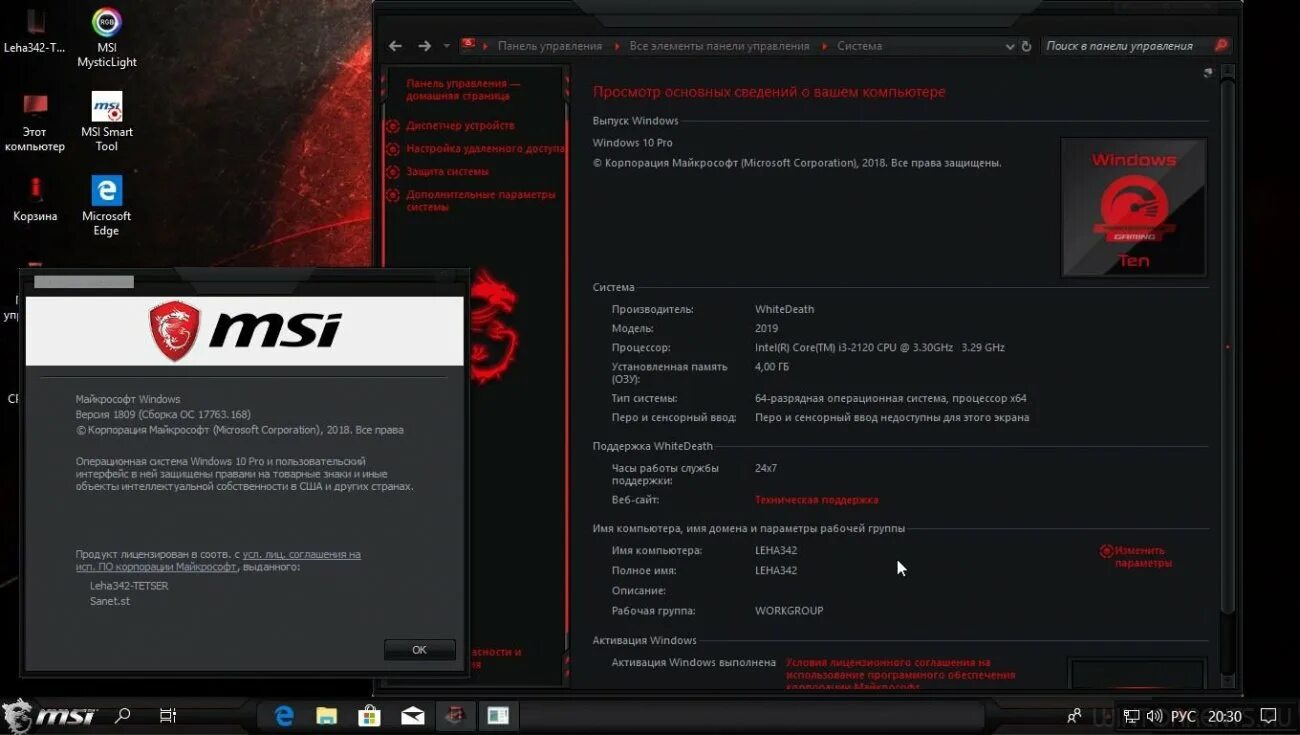Select the Система breadcrumb
1300x735 pixels.
pos(859,46)
